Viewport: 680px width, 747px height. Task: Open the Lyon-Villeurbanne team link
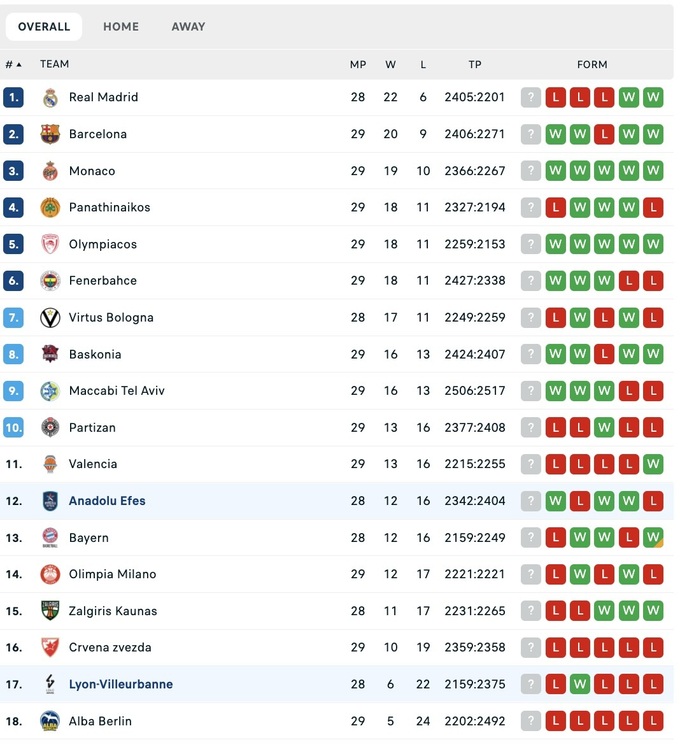tap(120, 684)
